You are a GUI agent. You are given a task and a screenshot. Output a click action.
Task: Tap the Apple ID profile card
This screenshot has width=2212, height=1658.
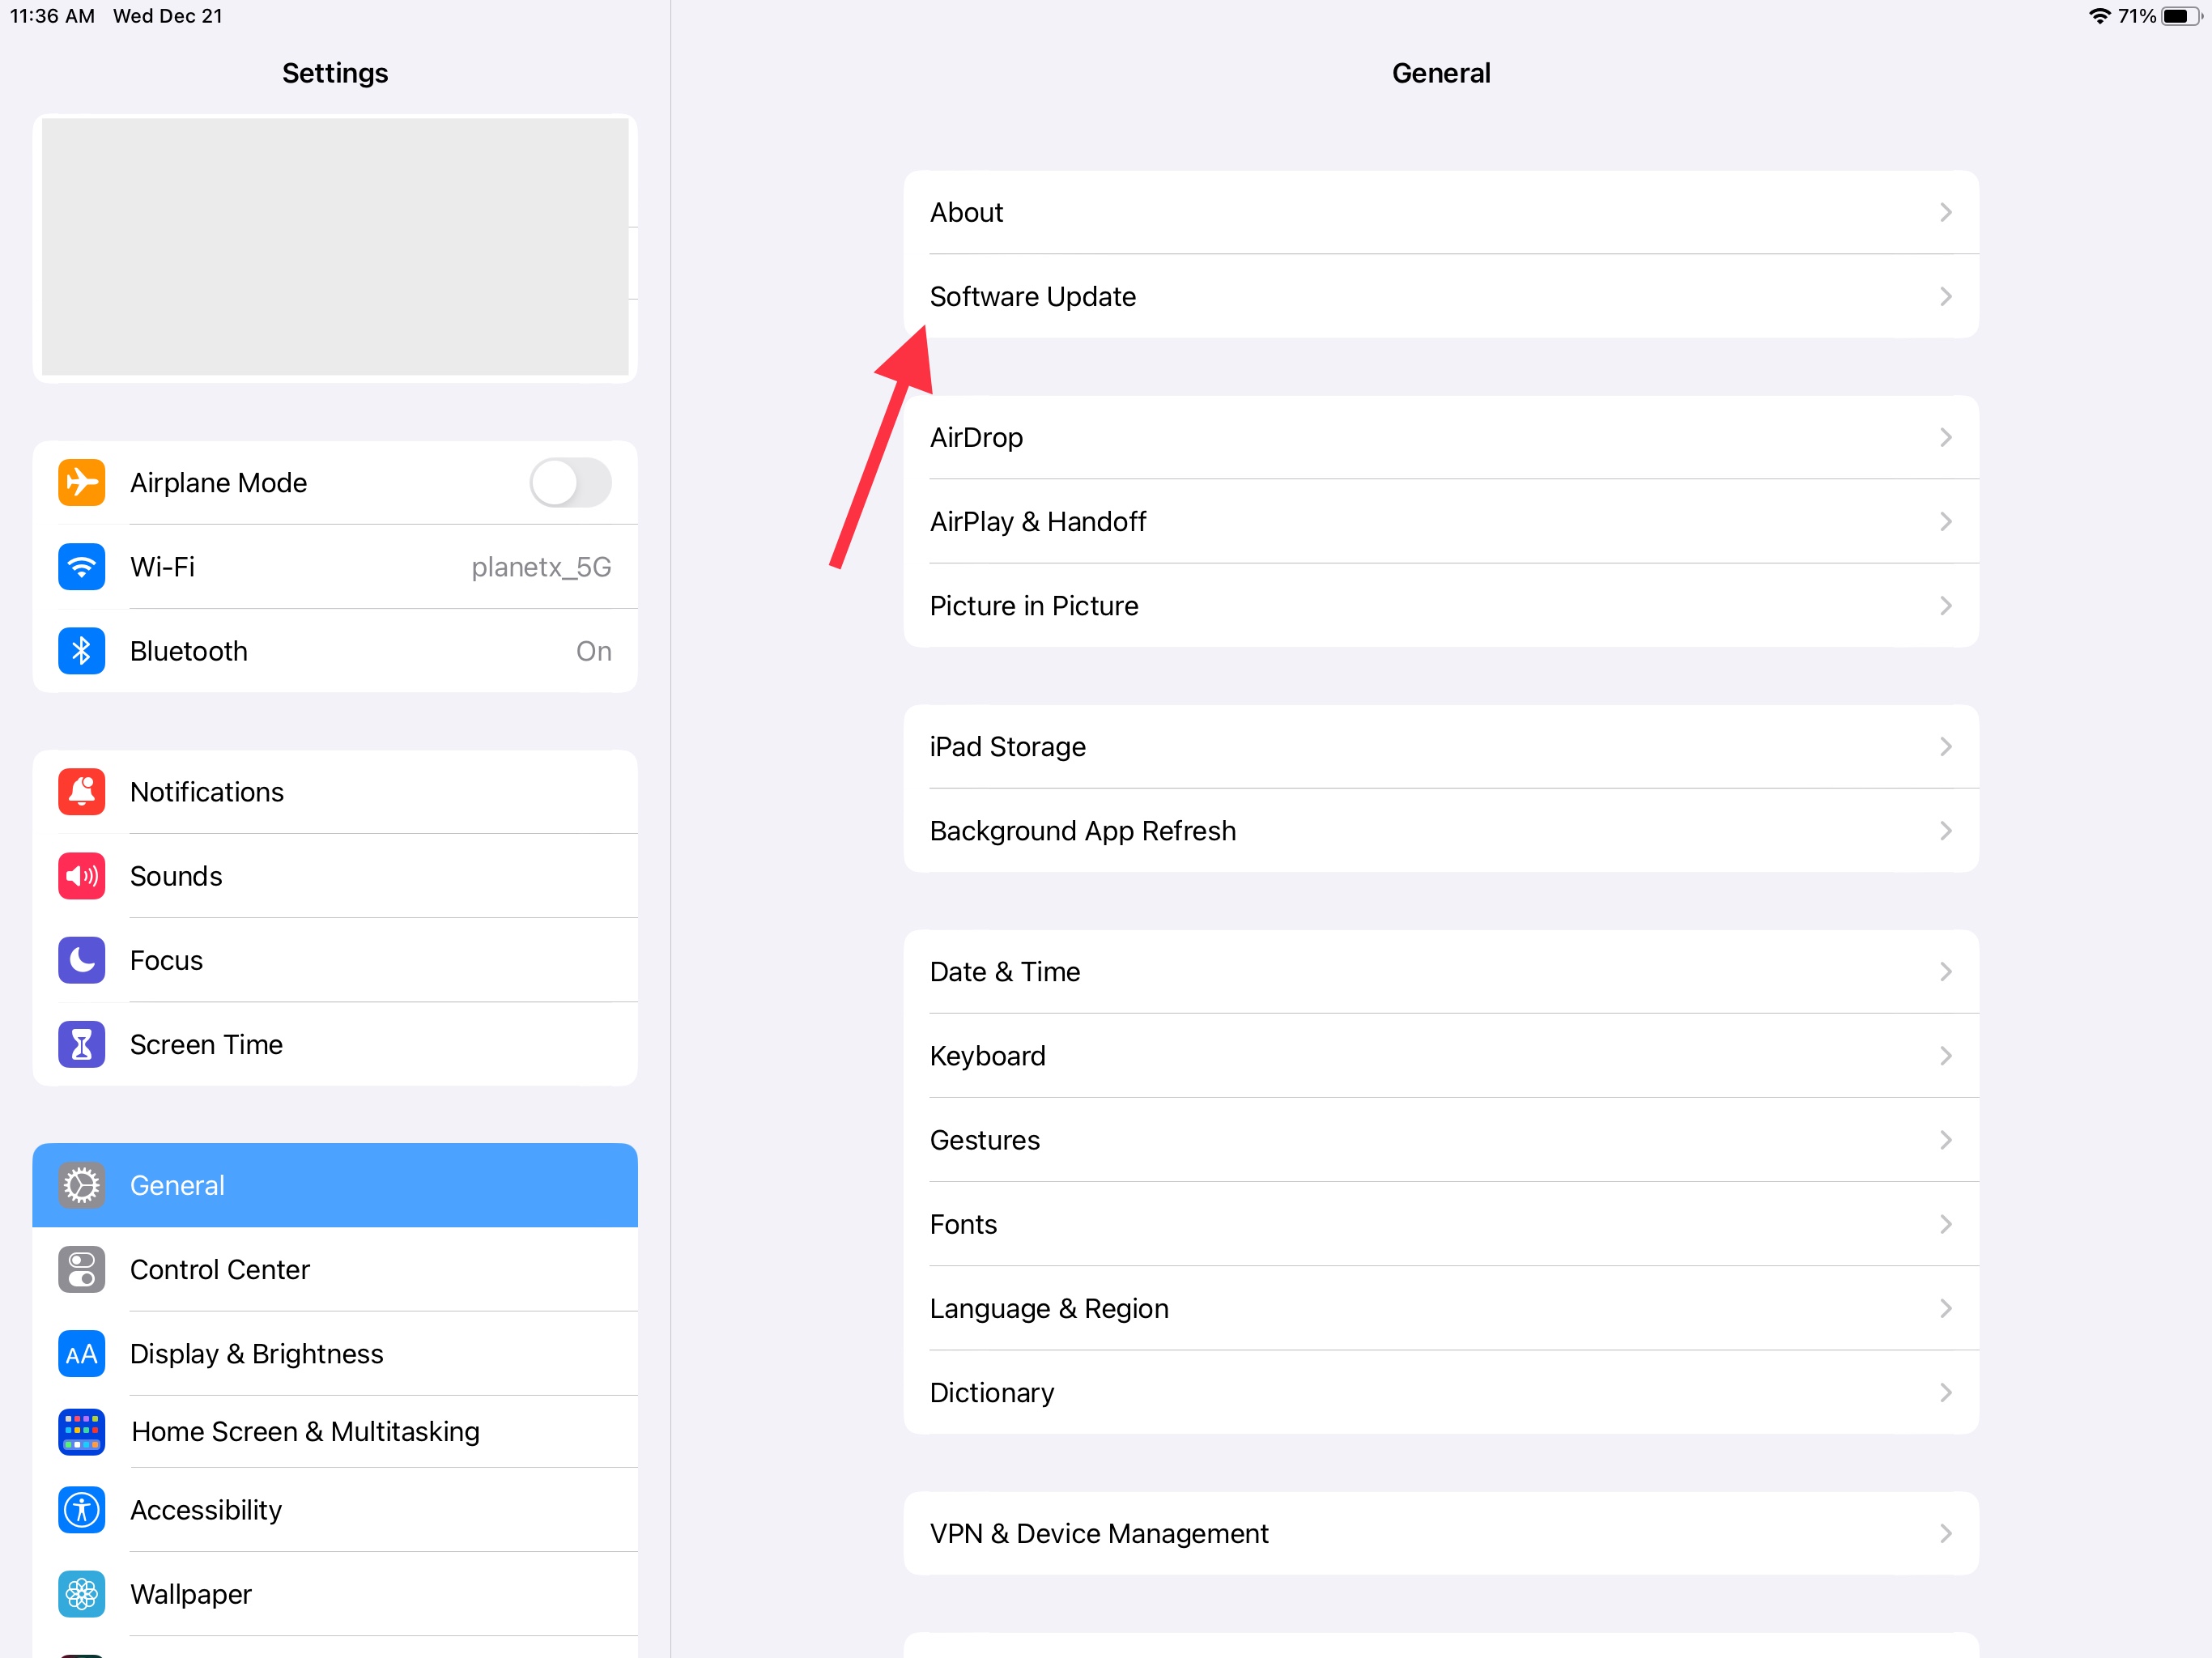click(x=335, y=247)
